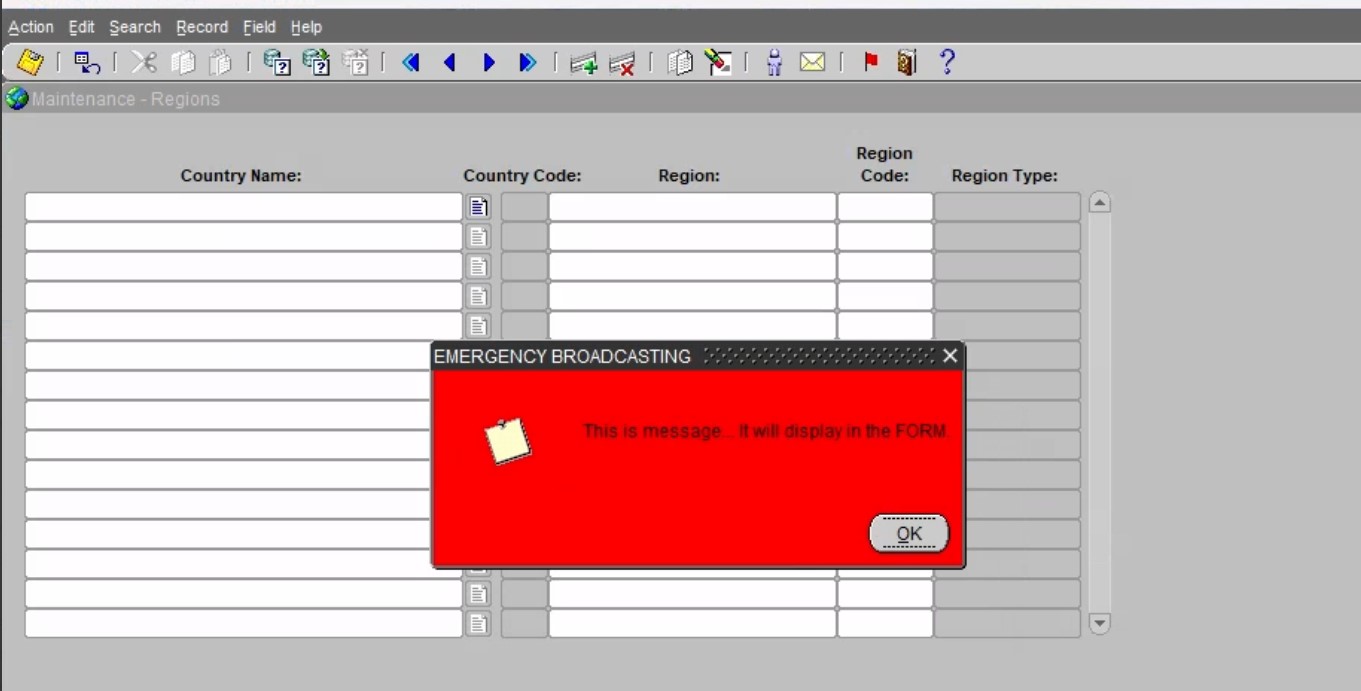Click the Insert Record icon with green plus
Viewport: 1361px width, 691px height.
[583, 64]
